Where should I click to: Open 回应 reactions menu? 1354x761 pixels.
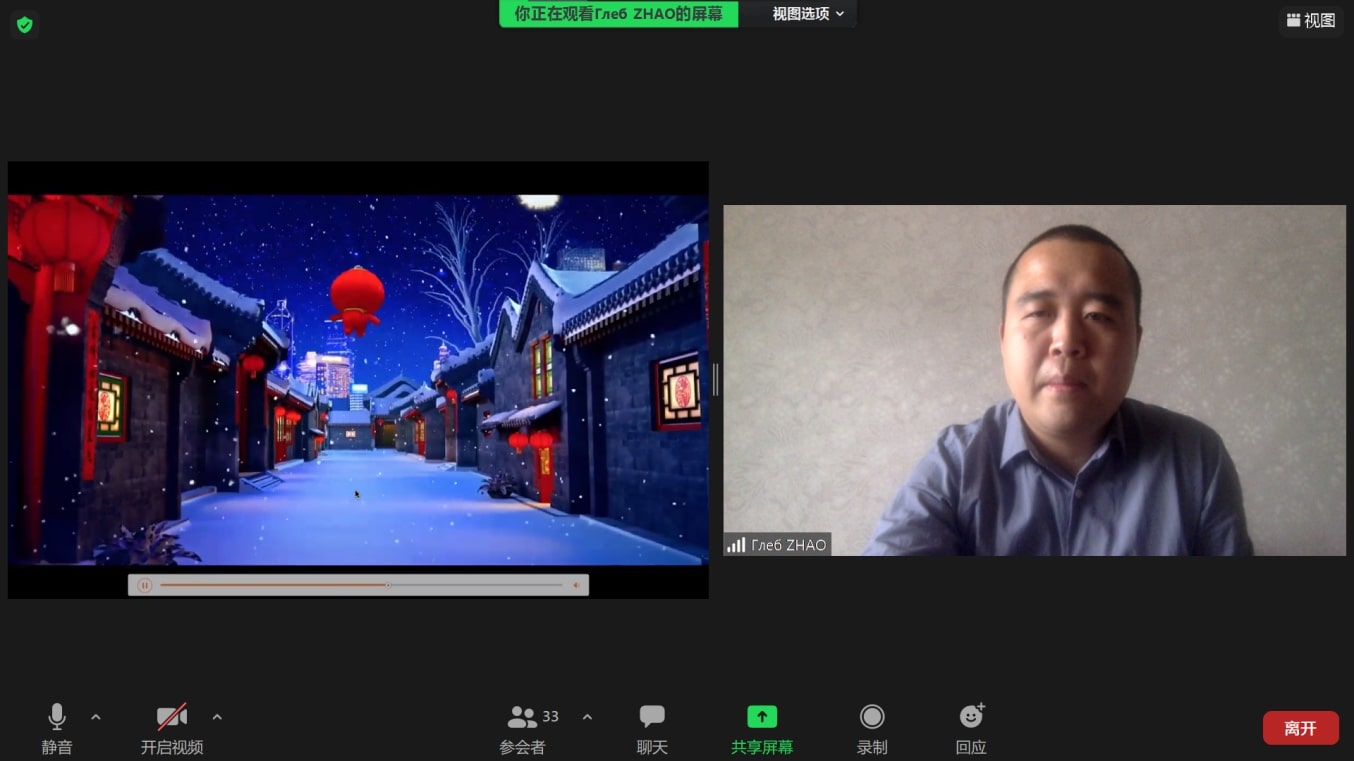tap(971, 729)
